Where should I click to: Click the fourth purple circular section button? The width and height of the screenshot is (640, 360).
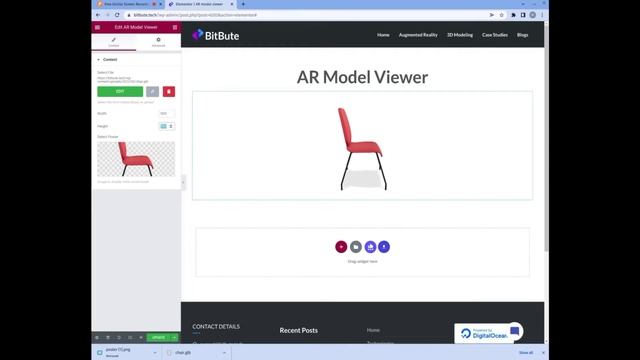click(384, 247)
